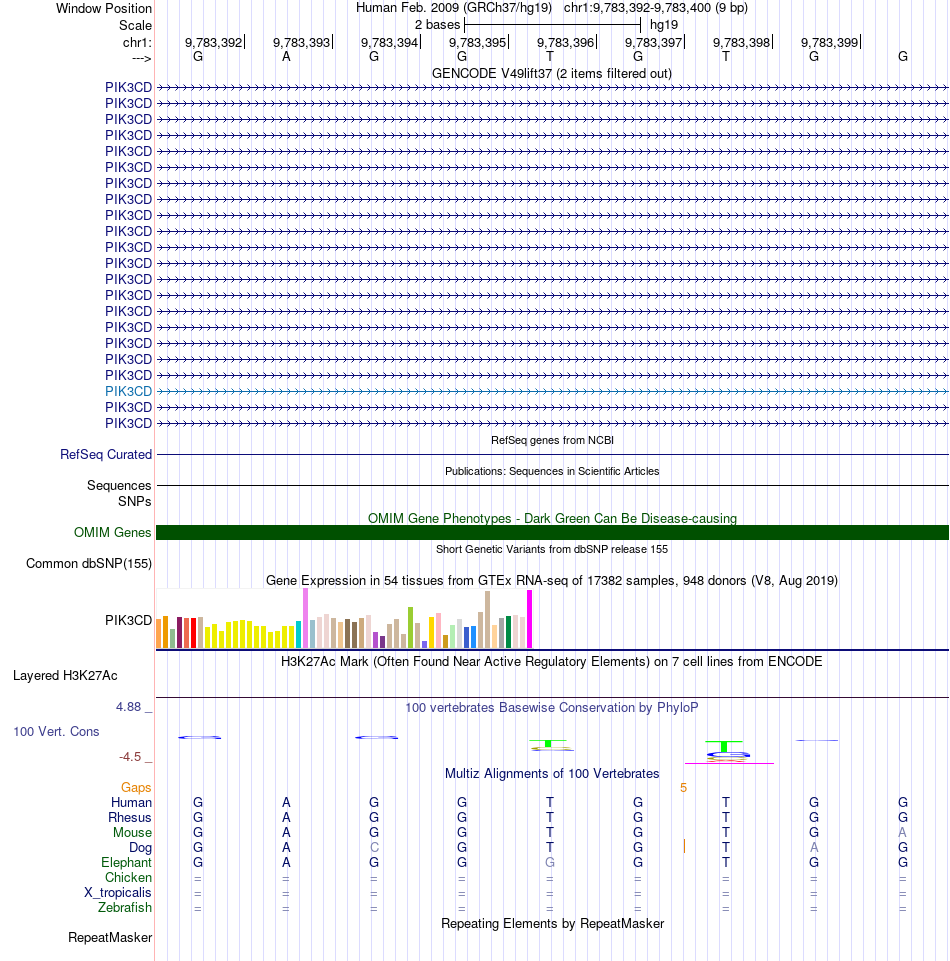The image size is (950, 961).
Task: Click the Scale track label
Action: (x=135, y=25)
